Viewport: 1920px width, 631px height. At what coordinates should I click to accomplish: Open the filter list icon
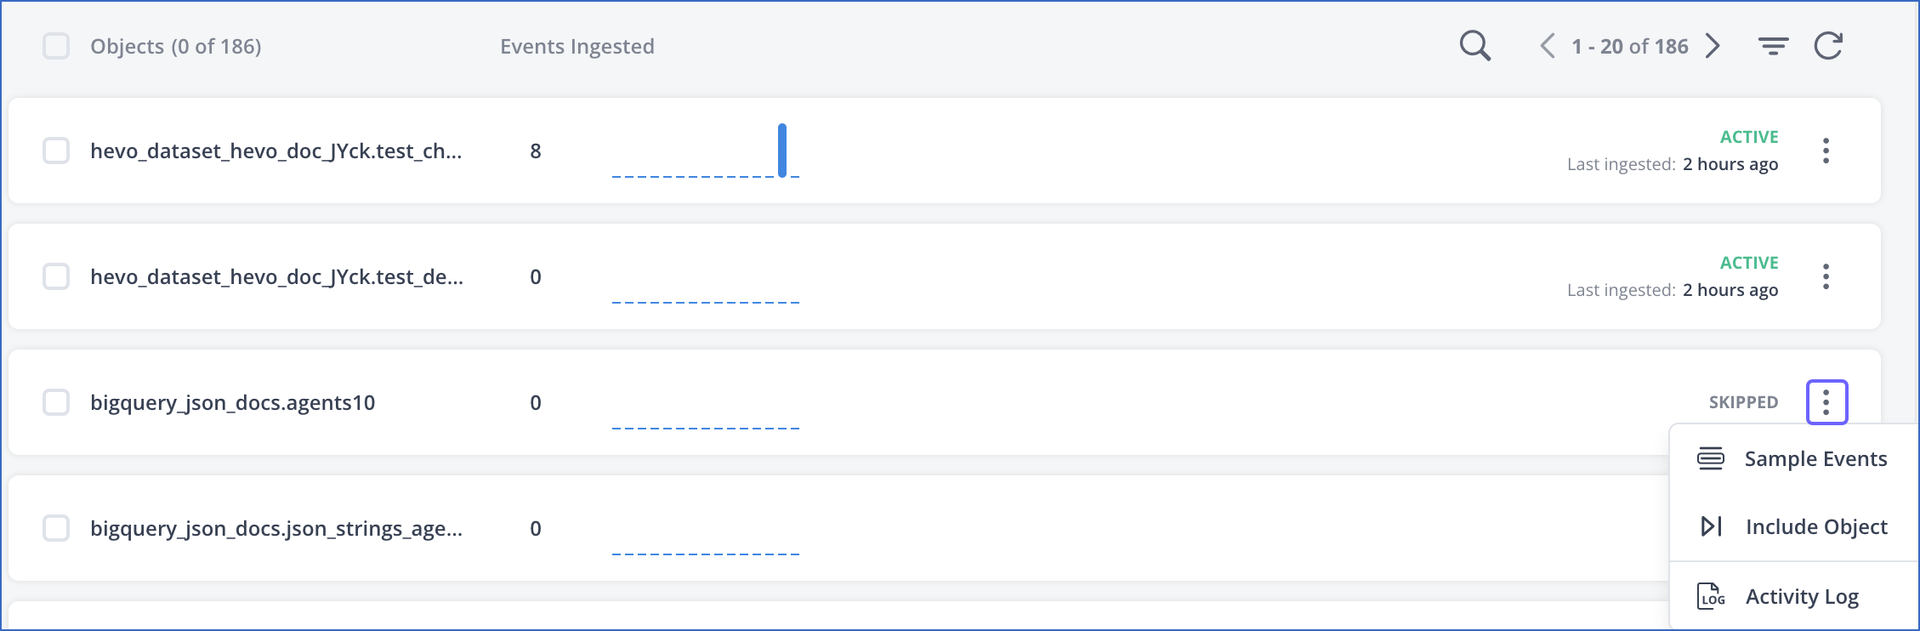(1773, 46)
